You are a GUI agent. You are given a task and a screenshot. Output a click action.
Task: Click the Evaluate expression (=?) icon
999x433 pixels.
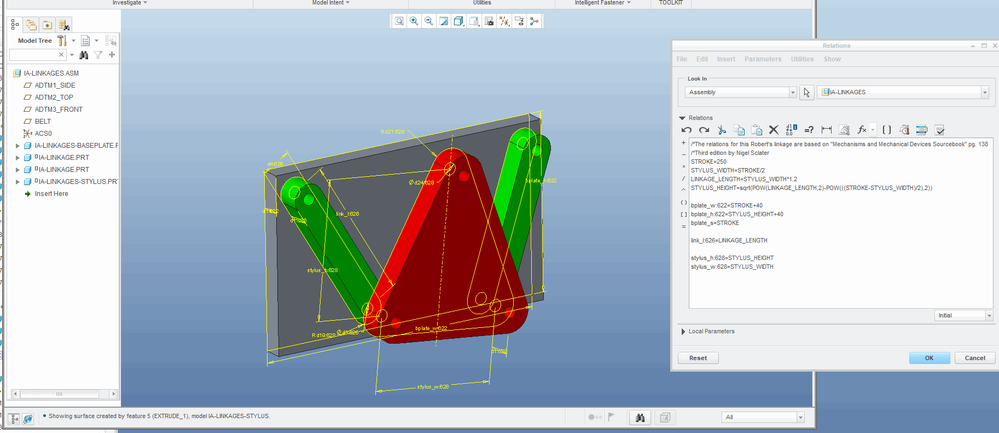809,130
